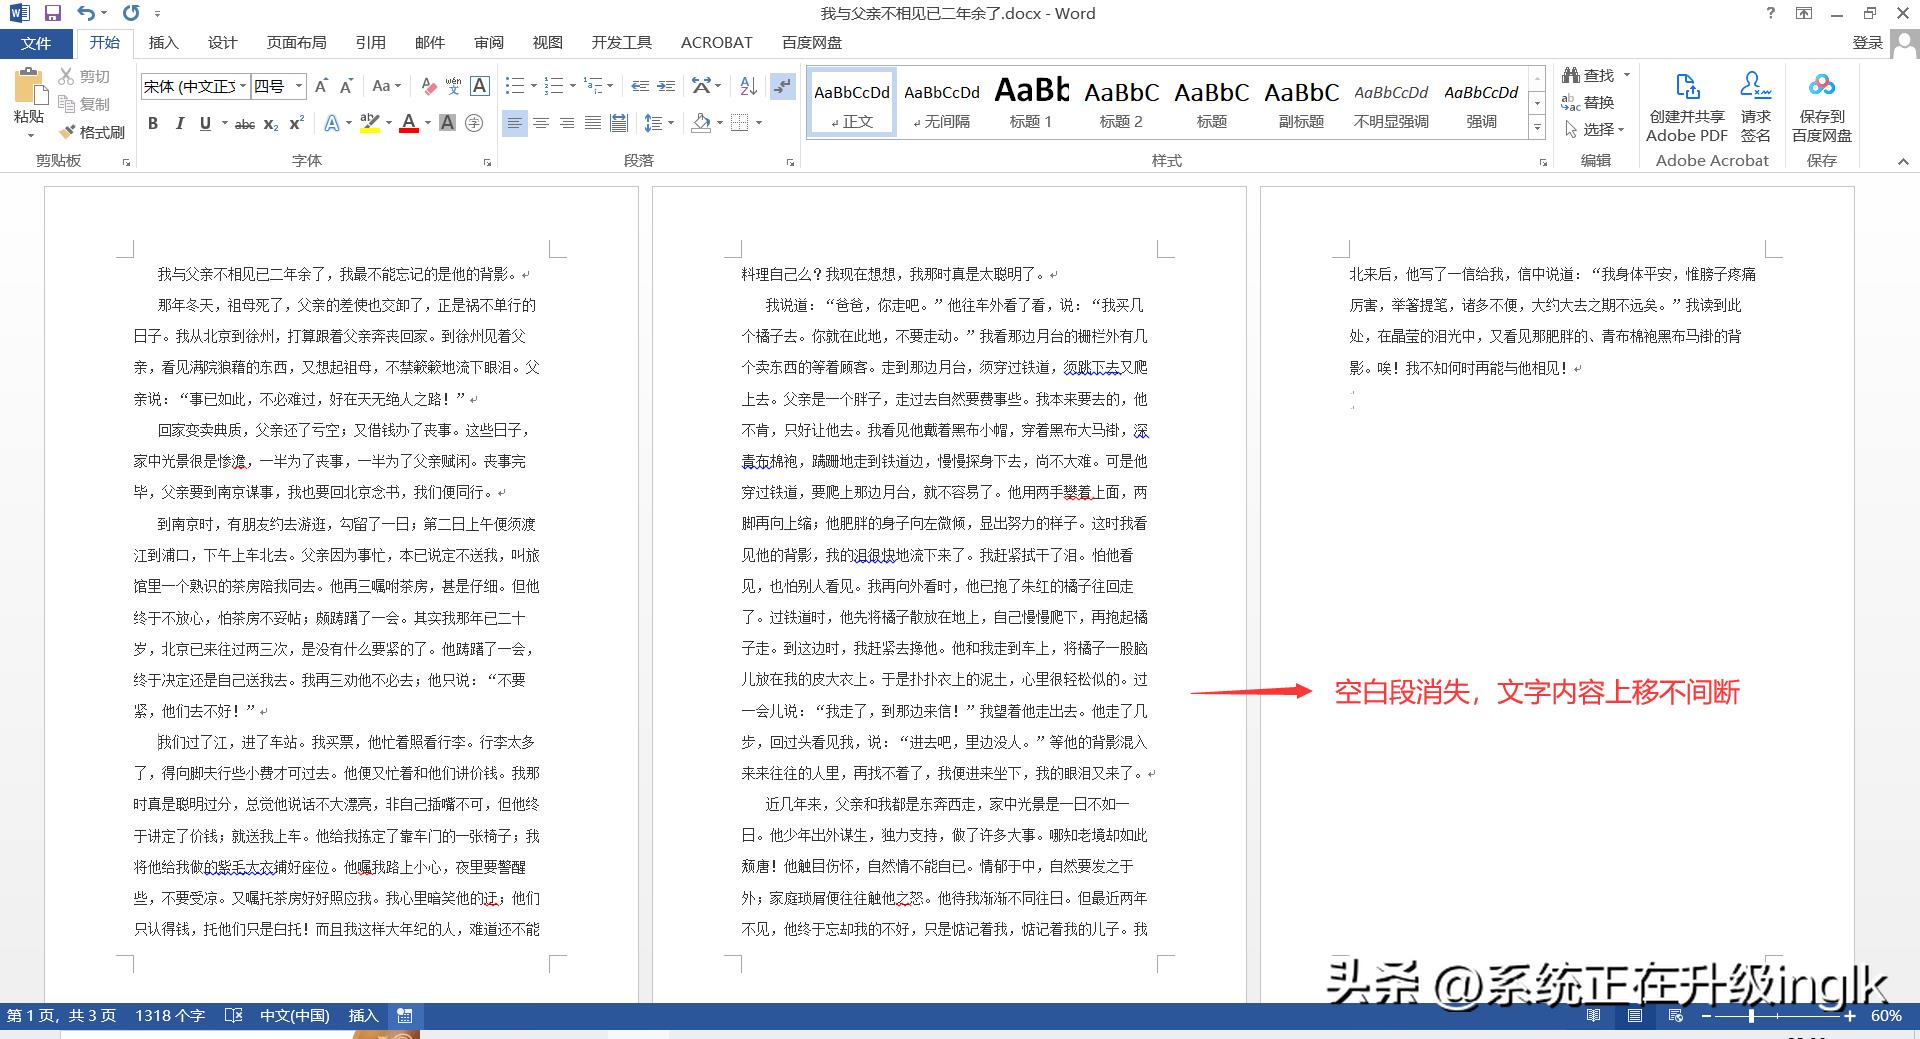
Task: Toggle subscript formatting
Action: click(x=271, y=123)
